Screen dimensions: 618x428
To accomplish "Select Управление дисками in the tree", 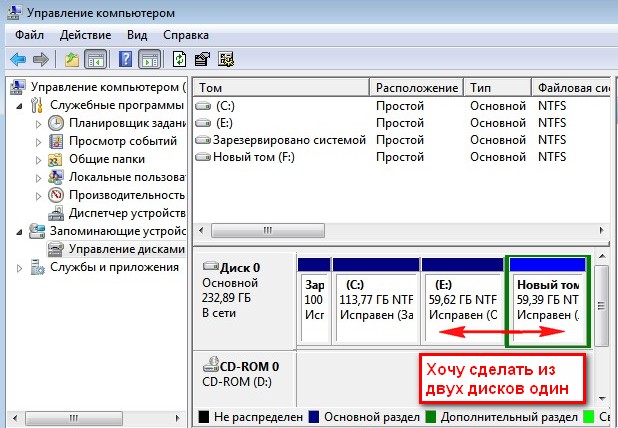I will 127,249.
